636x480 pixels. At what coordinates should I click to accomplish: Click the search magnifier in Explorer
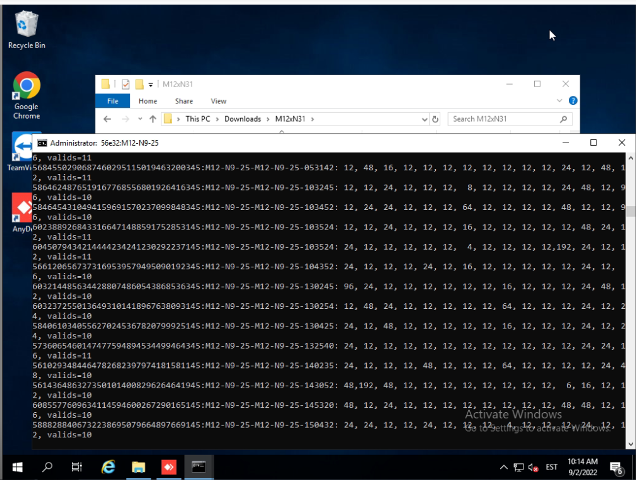(x=563, y=119)
